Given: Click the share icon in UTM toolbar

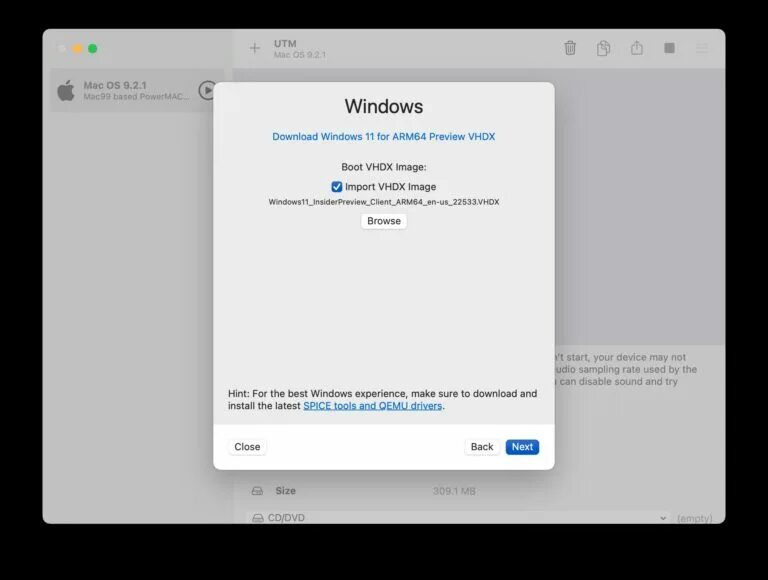Looking at the screenshot, I should 636,48.
